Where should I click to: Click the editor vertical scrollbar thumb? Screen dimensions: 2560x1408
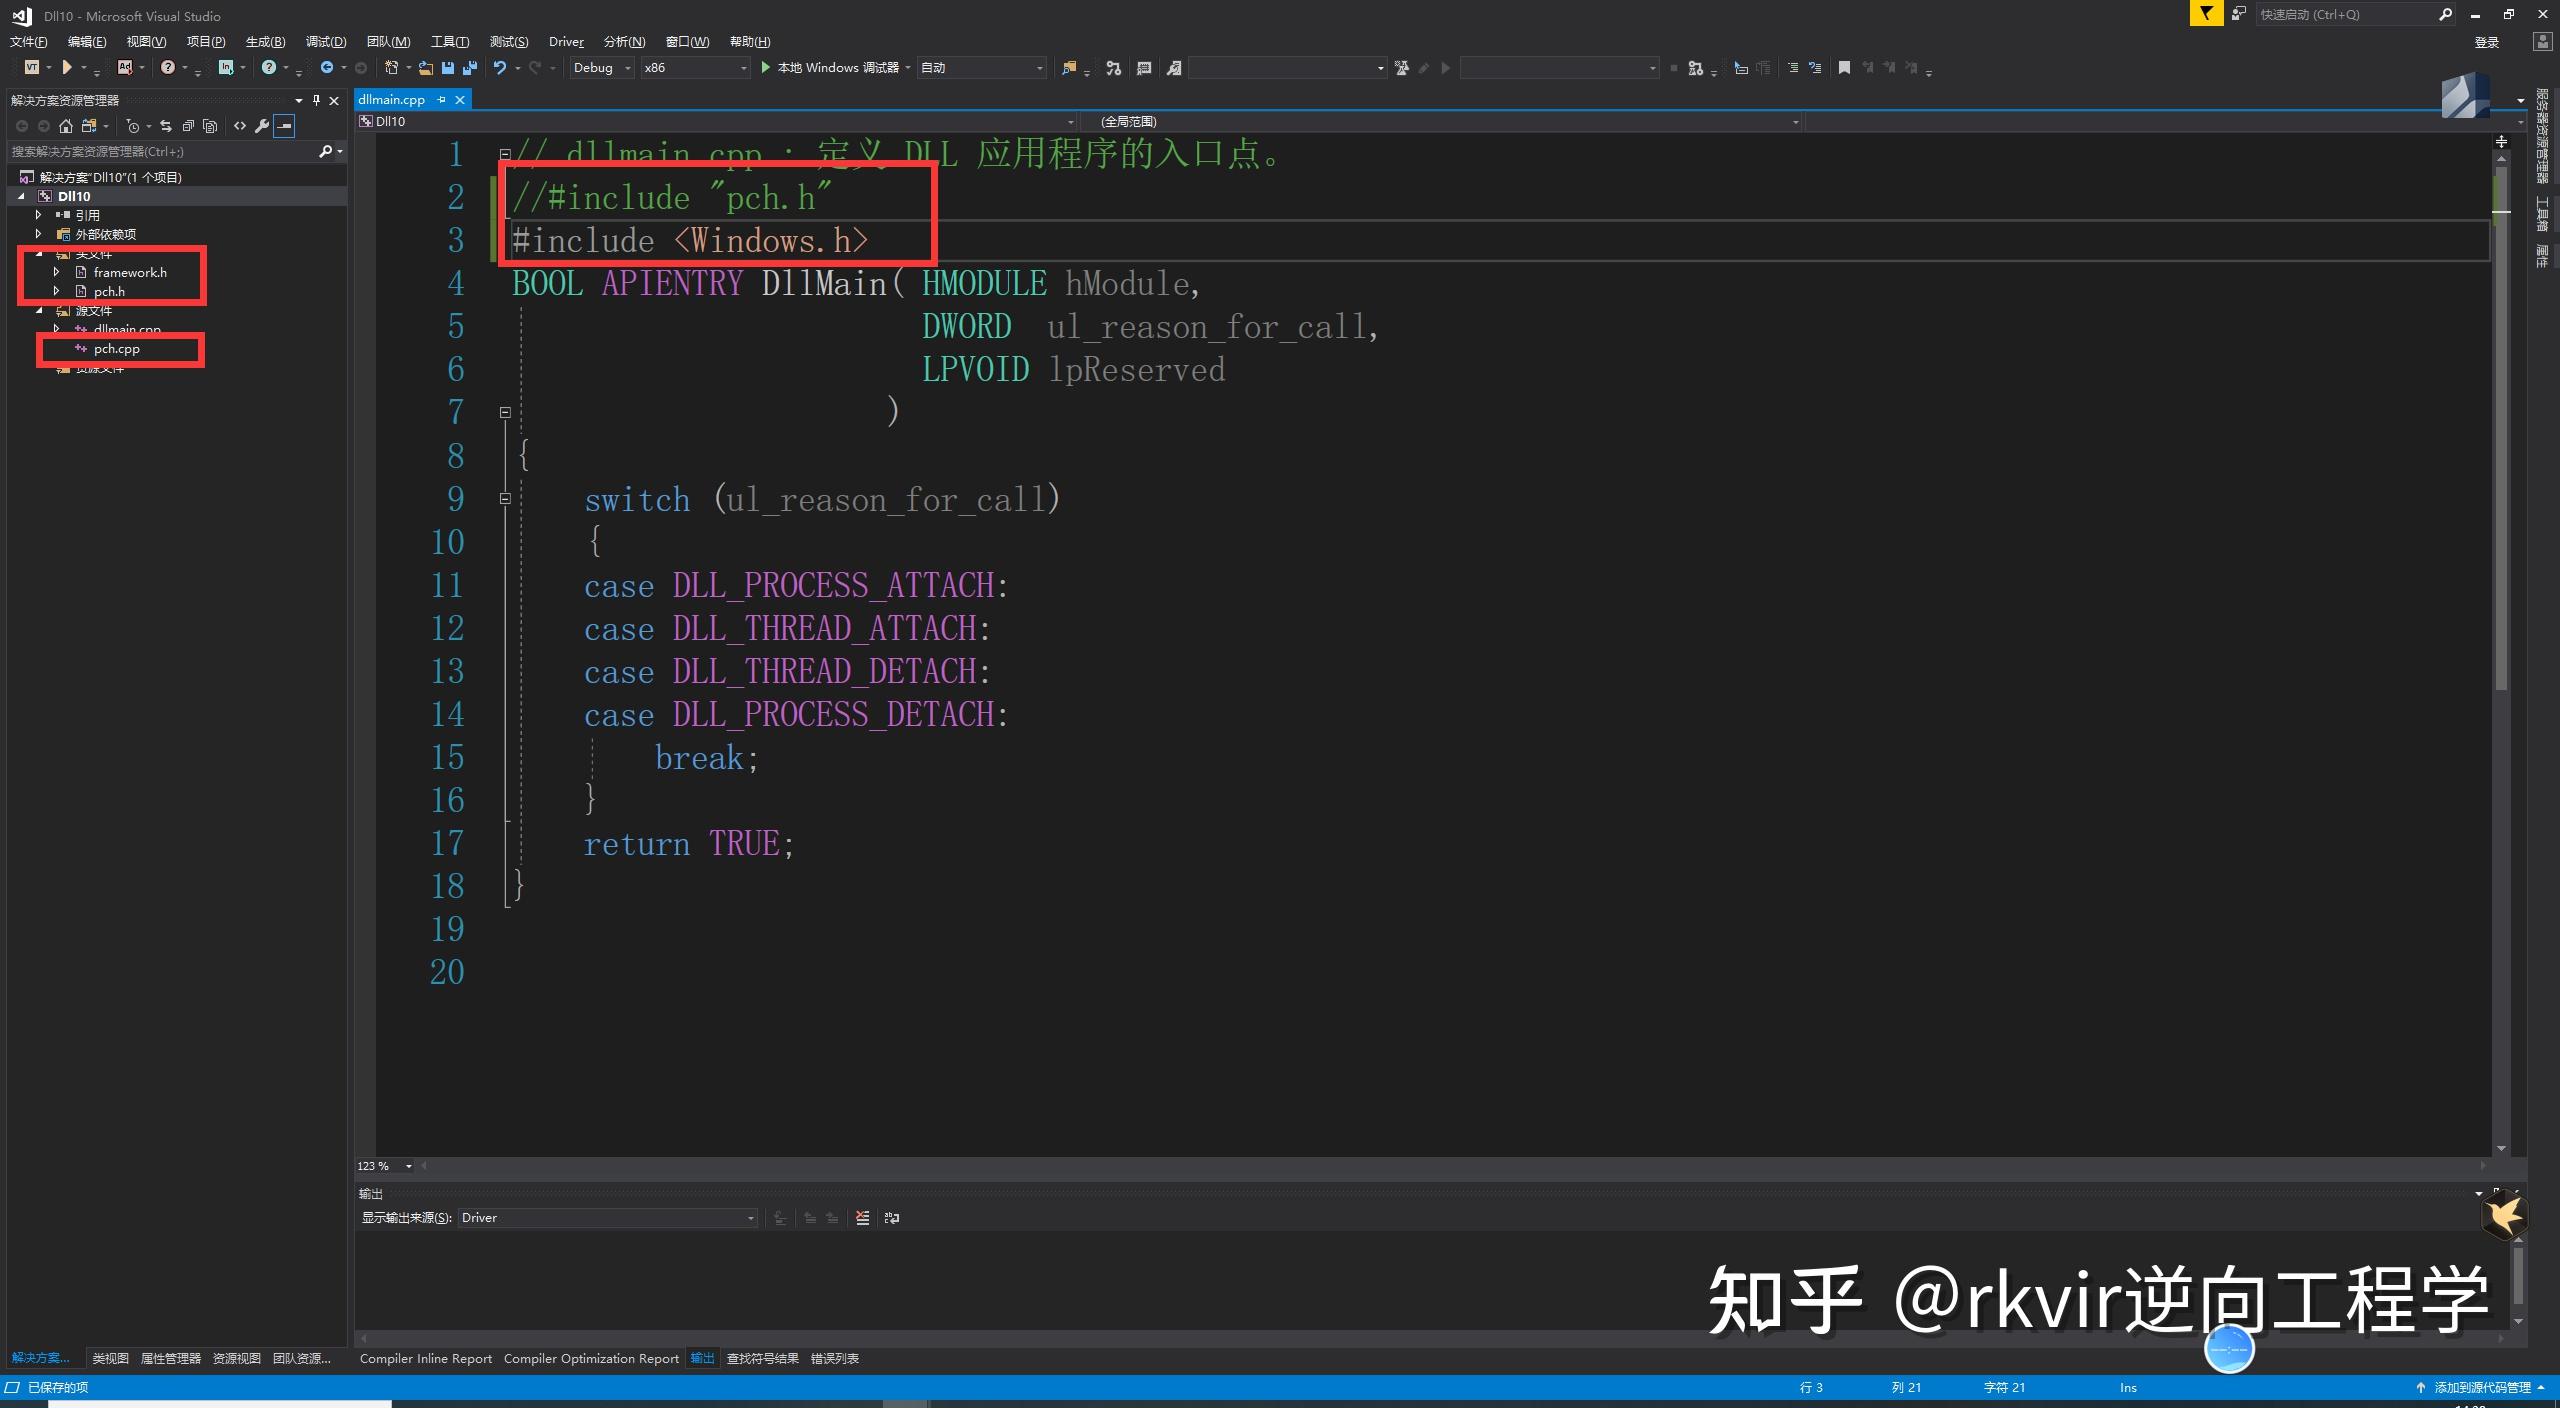pos(2501,430)
